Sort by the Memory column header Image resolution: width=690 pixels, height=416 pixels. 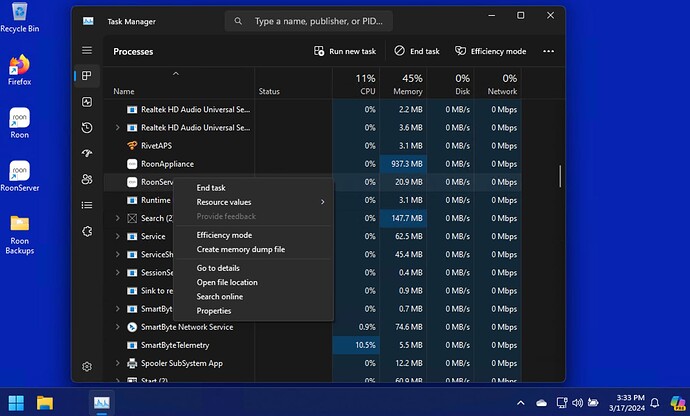(403, 84)
